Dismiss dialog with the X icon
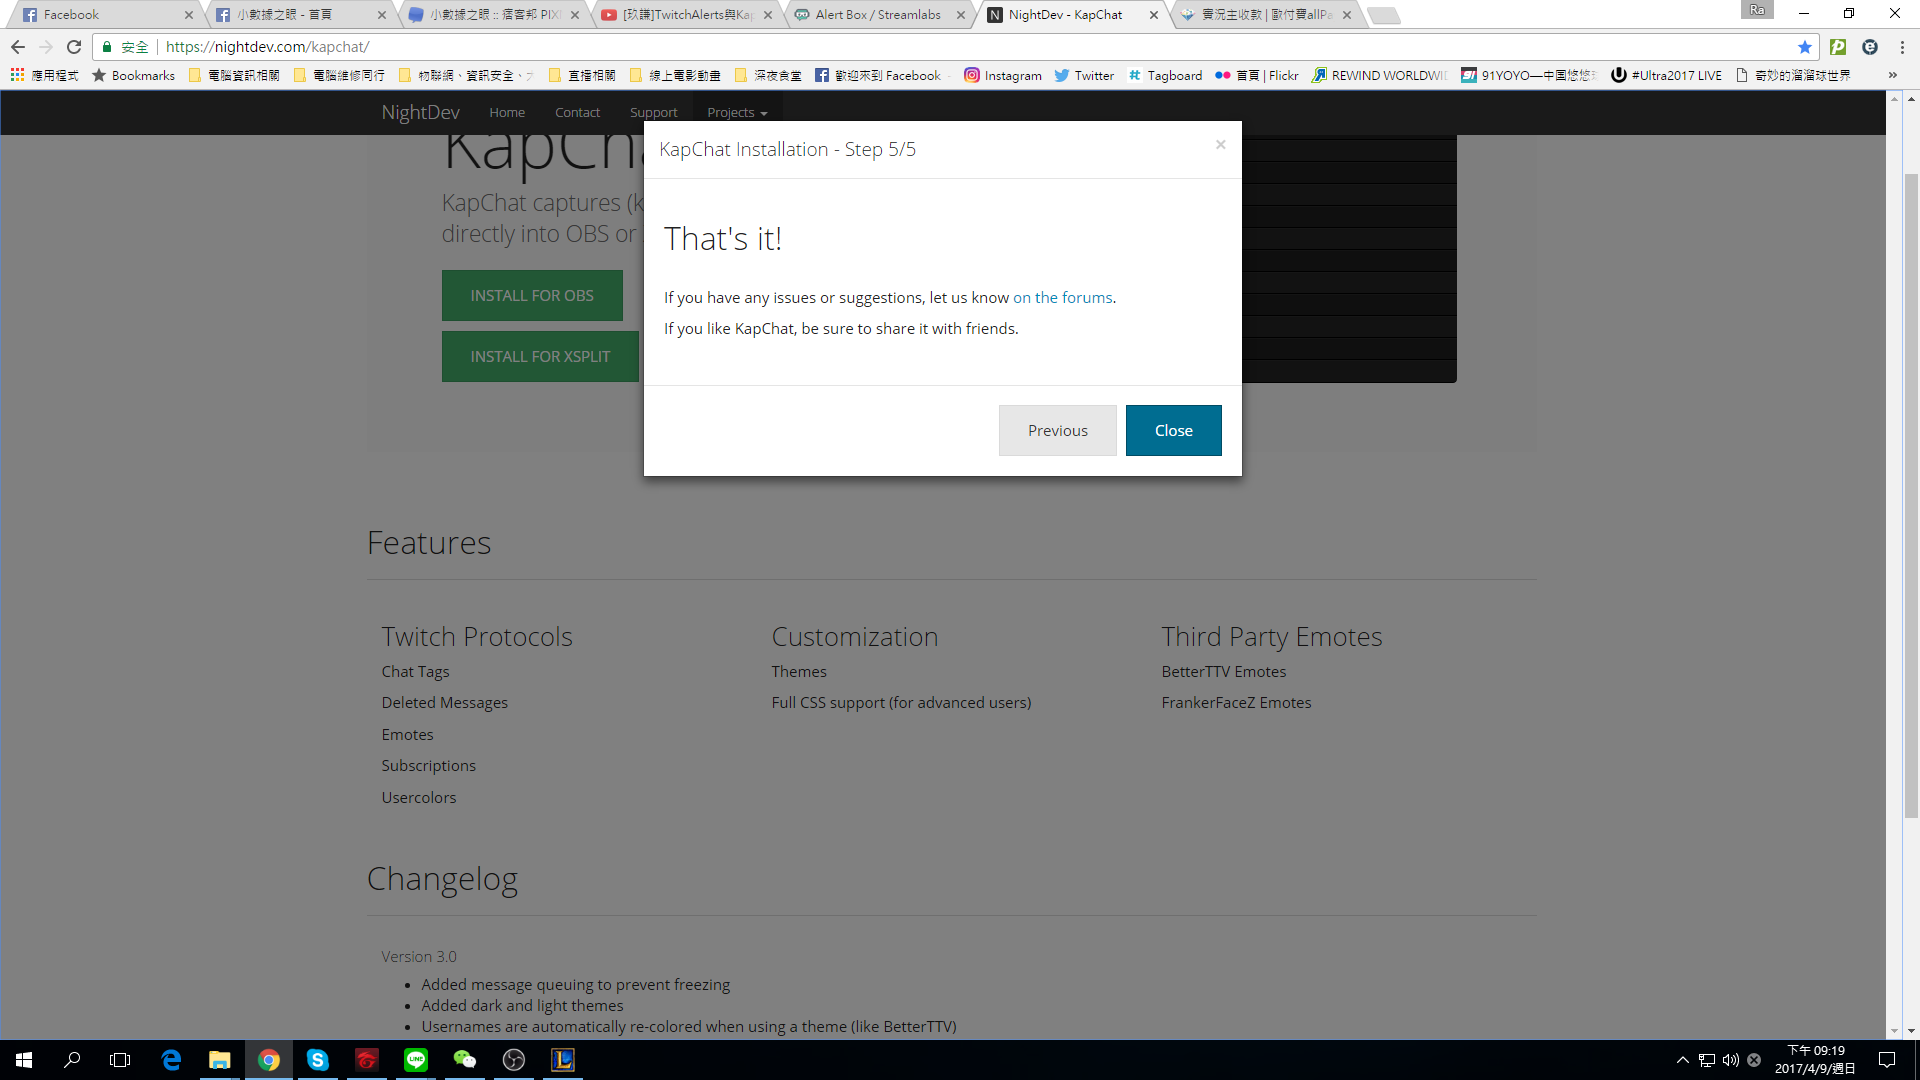 (x=1220, y=145)
